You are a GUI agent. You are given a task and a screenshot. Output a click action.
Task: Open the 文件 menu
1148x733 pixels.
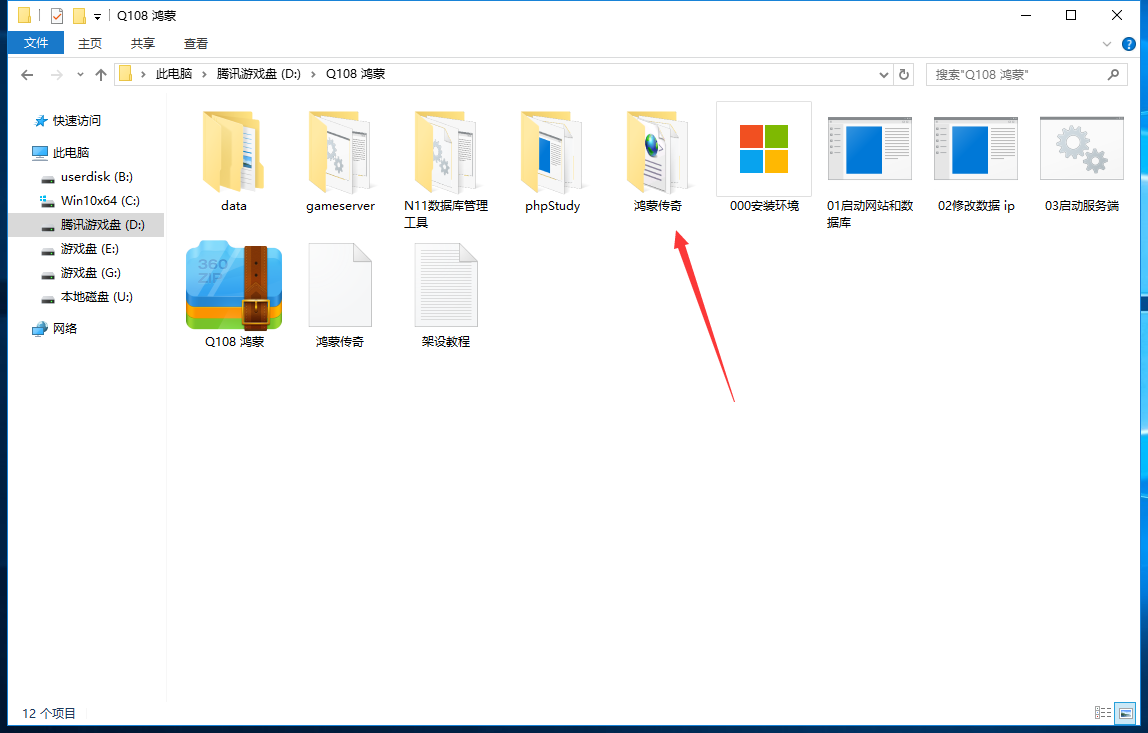click(x=36, y=43)
